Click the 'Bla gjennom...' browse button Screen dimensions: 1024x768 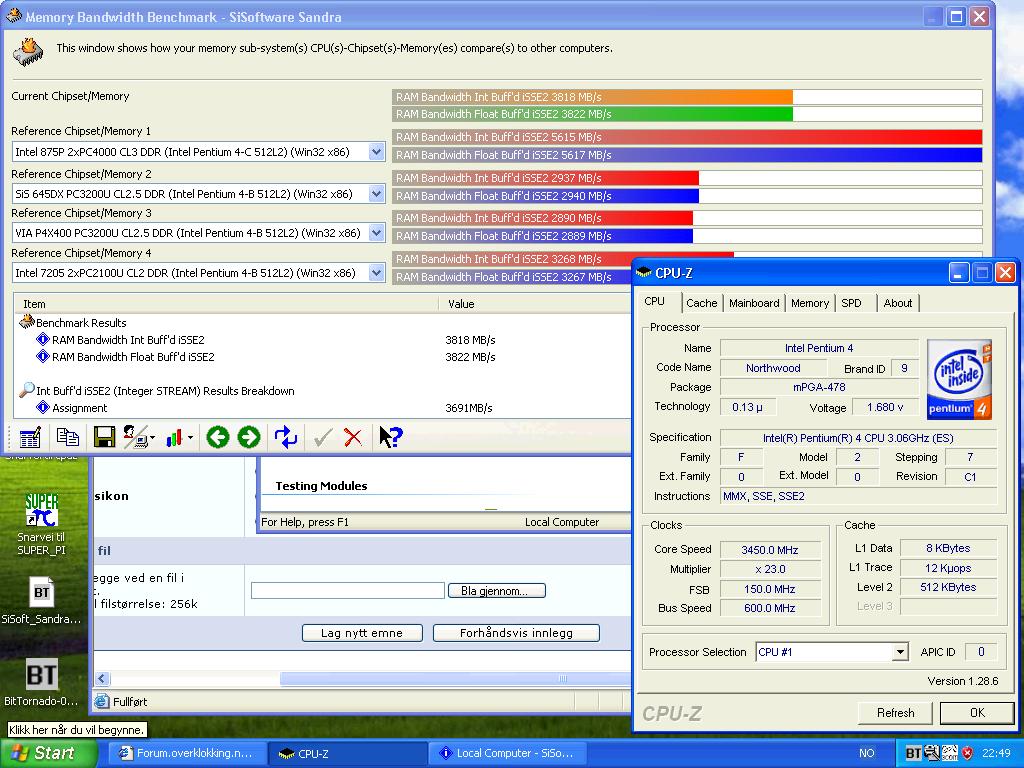click(x=497, y=590)
